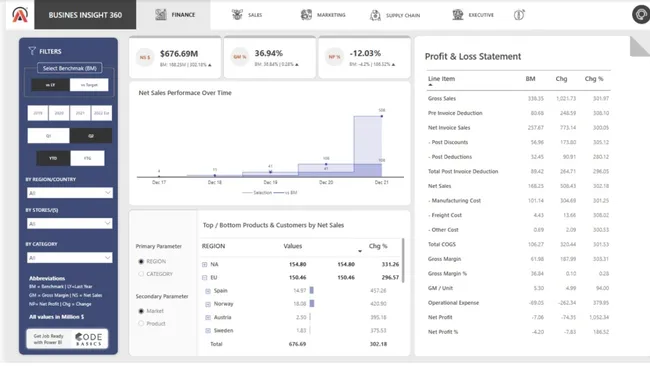Select the dark Q2 quarter toggle
650x366 pixels.
pos(91,136)
